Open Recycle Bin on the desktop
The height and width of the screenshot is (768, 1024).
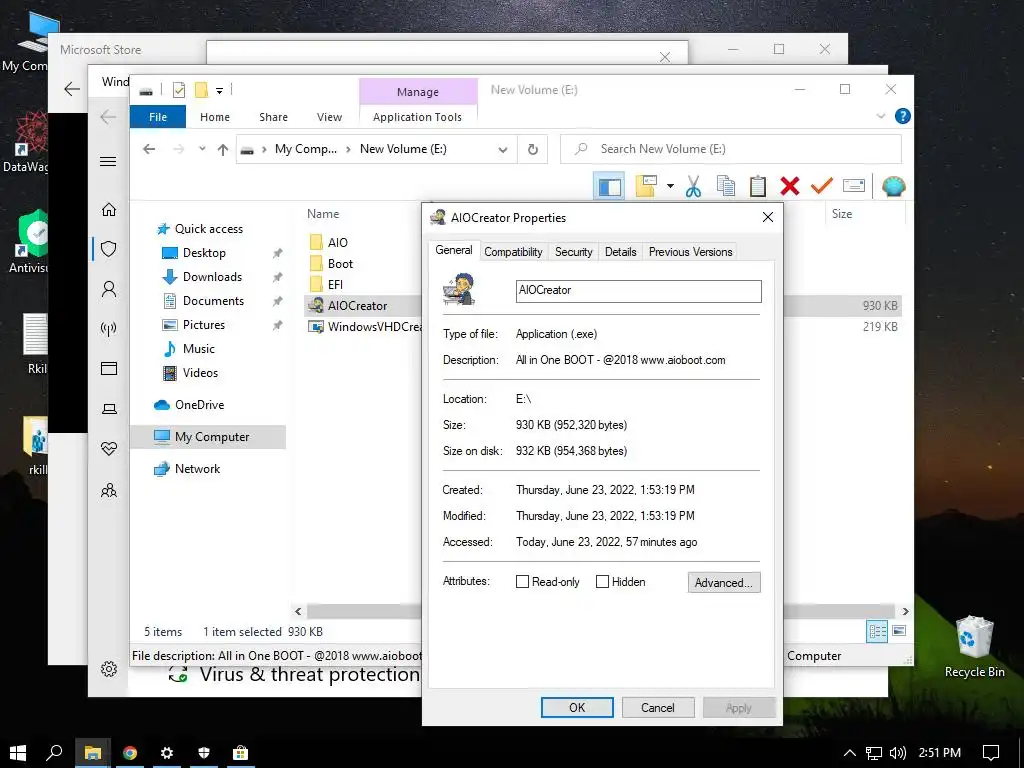coord(974,647)
